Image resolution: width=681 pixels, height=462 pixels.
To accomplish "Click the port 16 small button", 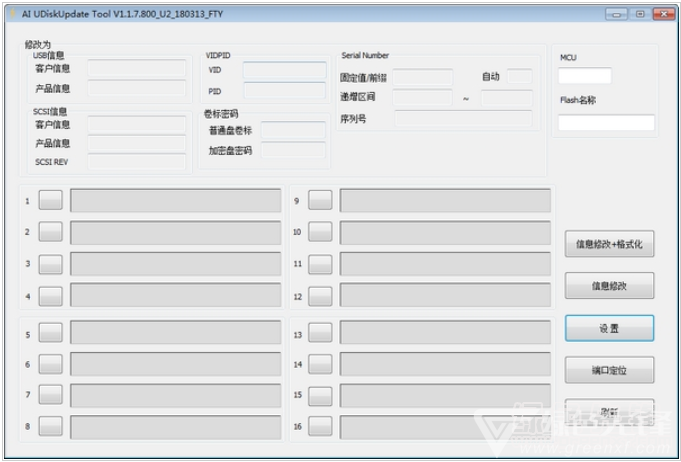I will [x=320, y=426].
